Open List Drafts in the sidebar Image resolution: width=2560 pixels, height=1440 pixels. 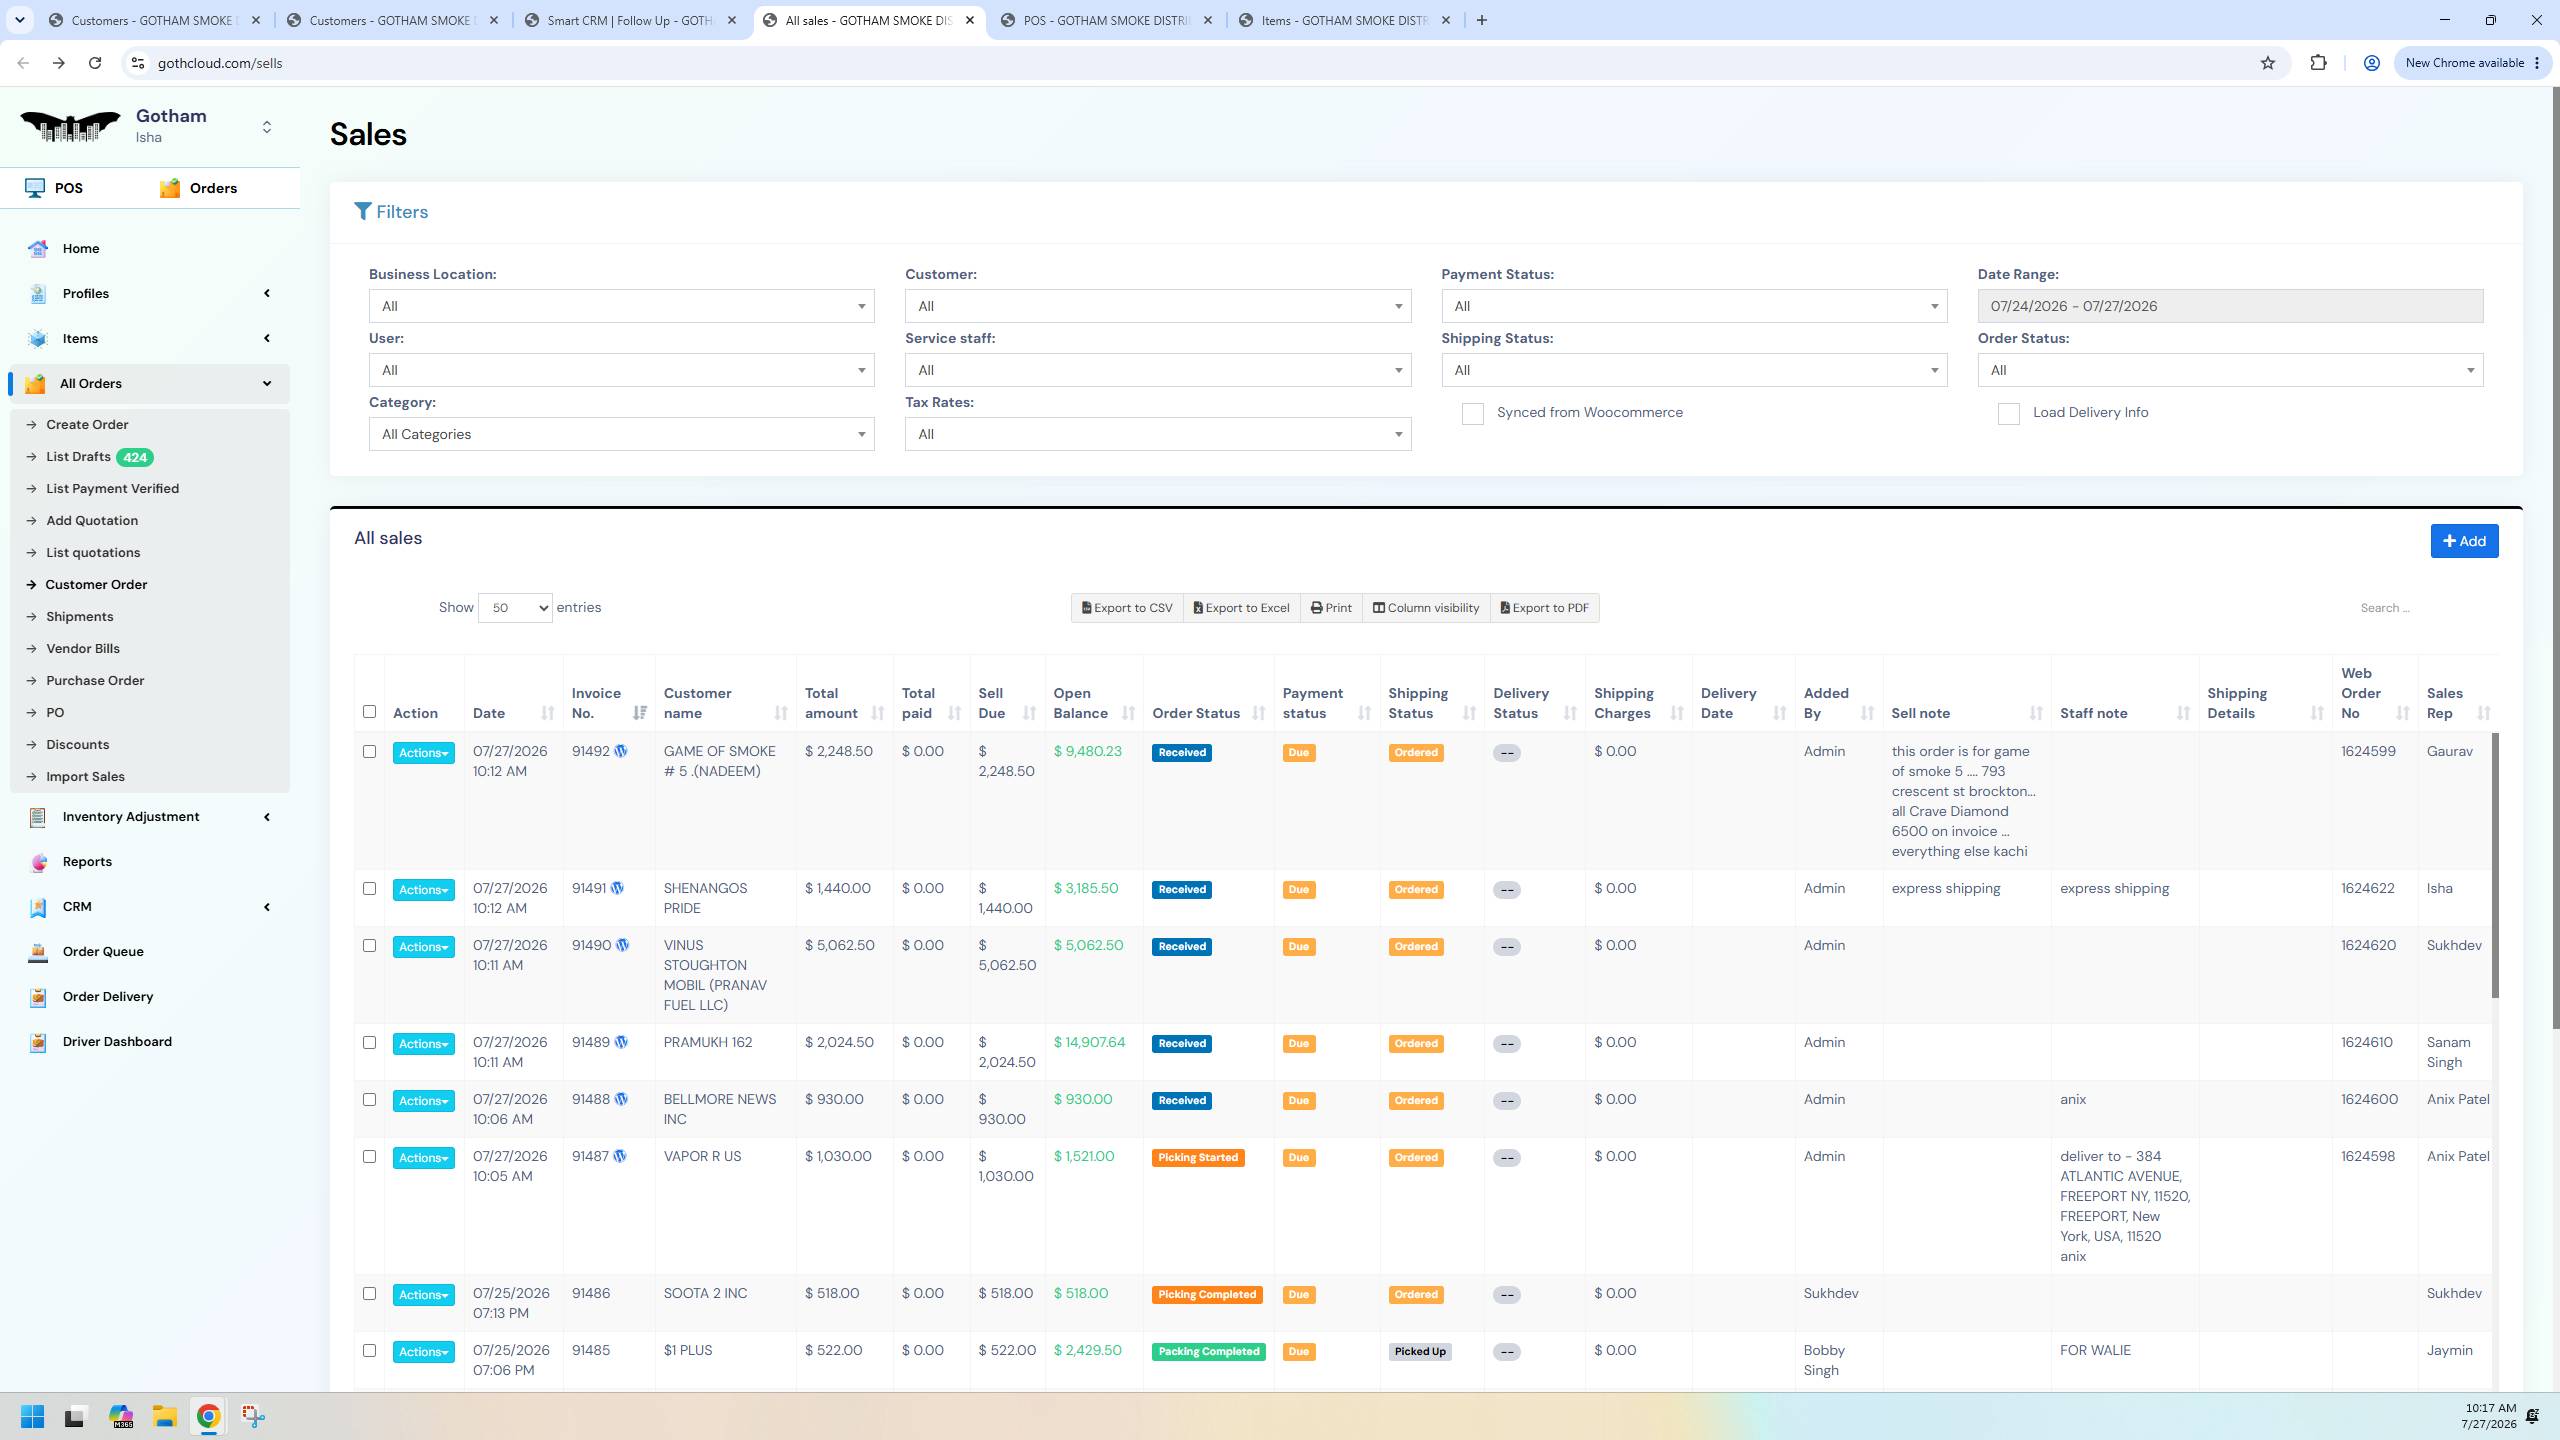click(78, 457)
